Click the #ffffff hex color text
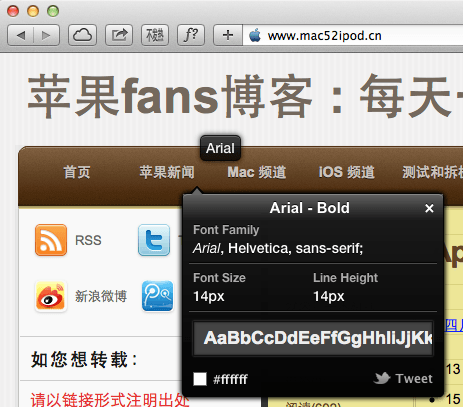 (230, 379)
